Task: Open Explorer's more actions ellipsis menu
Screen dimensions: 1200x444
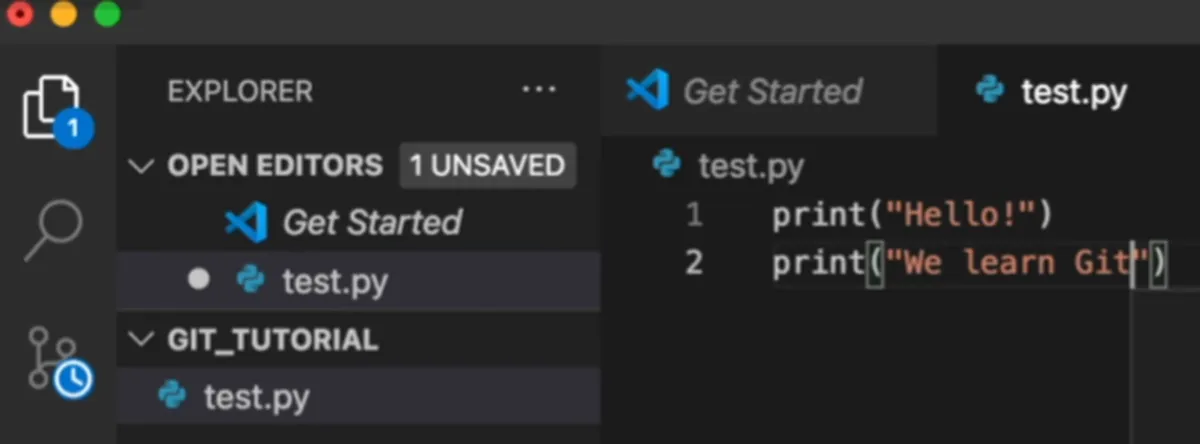Action: (x=539, y=90)
